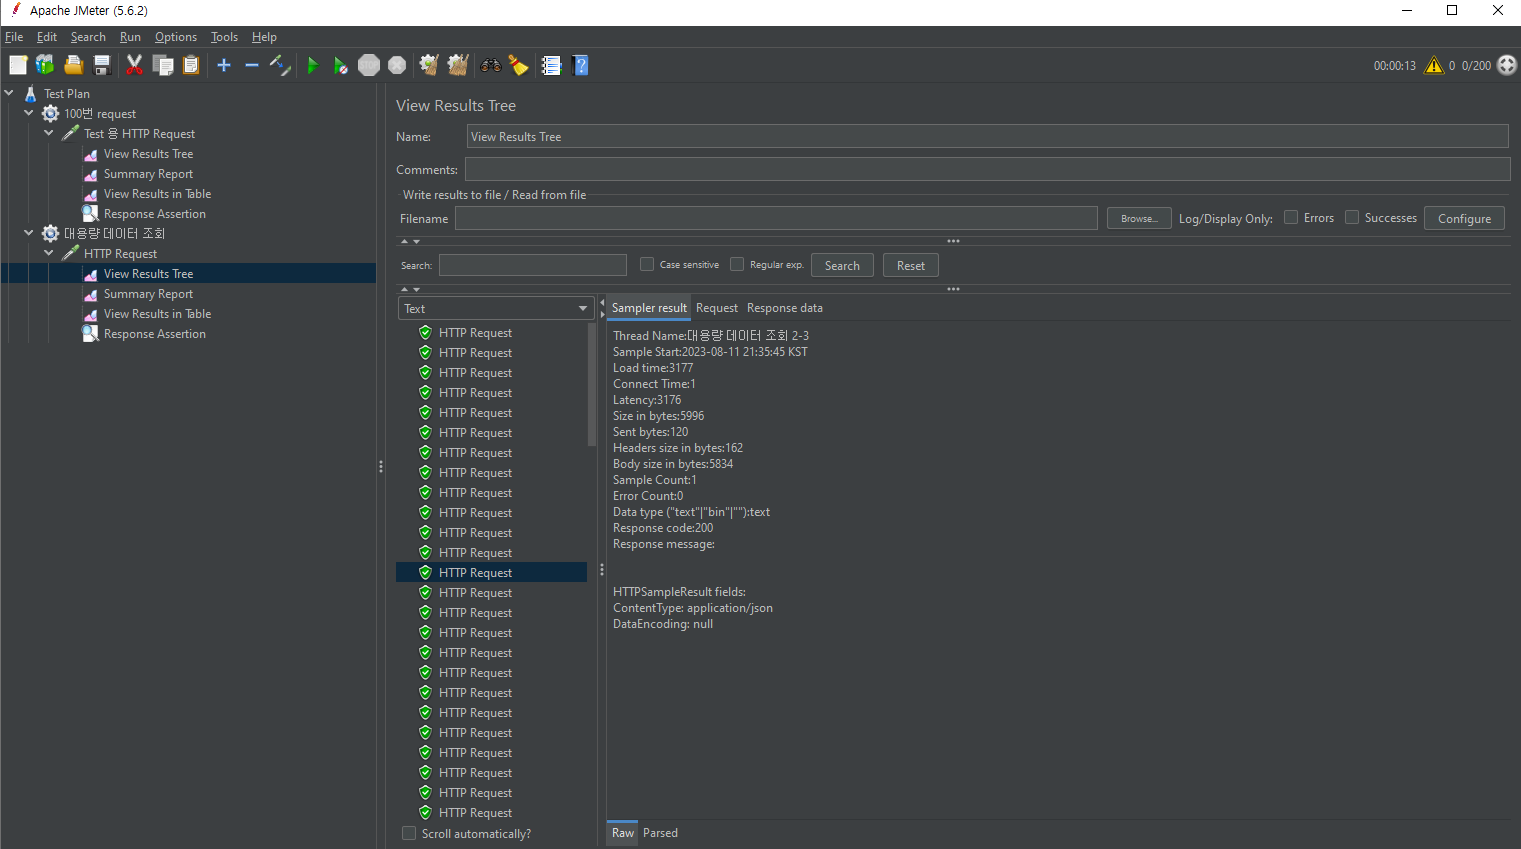Expand all tree nodes with plus icon
1521x849 pixels.
point(224,65)
